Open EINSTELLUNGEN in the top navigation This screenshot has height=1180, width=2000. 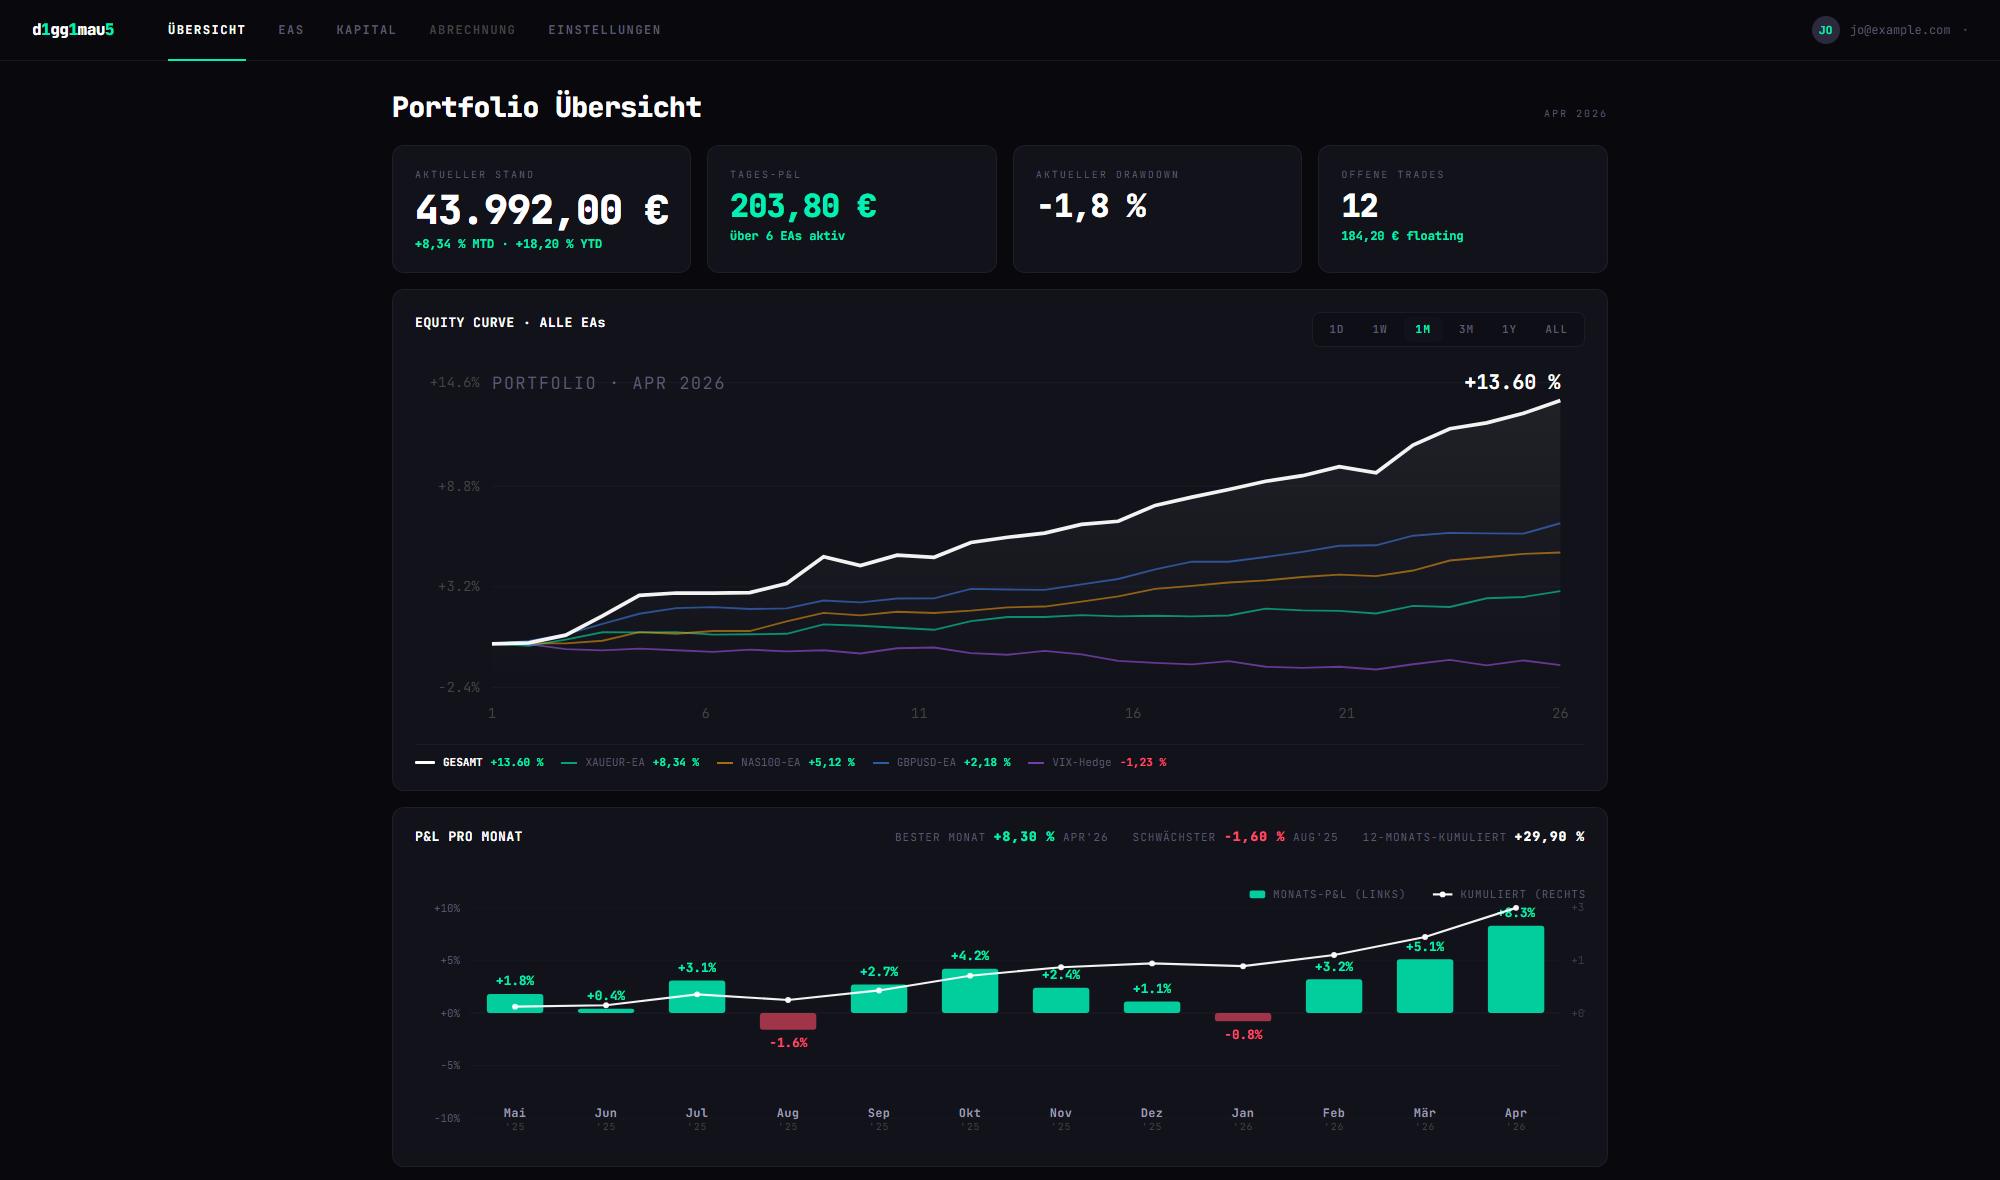click(x=604, y=30)
